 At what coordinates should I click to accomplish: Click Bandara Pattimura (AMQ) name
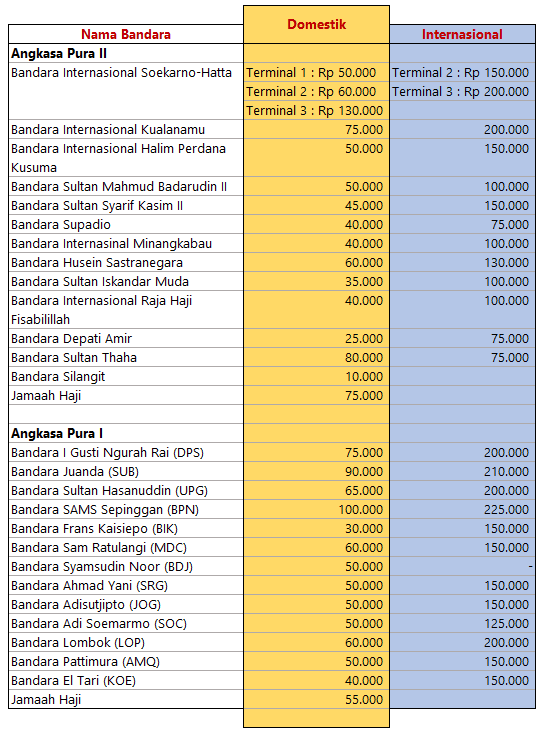coord(85,662)
